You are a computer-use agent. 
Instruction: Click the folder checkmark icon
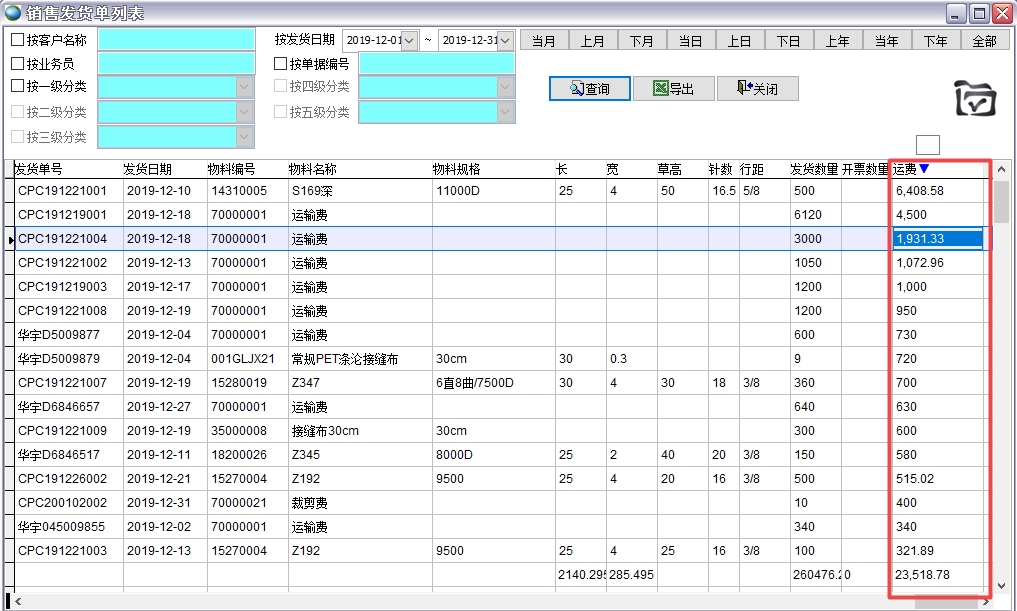[975, 99]
